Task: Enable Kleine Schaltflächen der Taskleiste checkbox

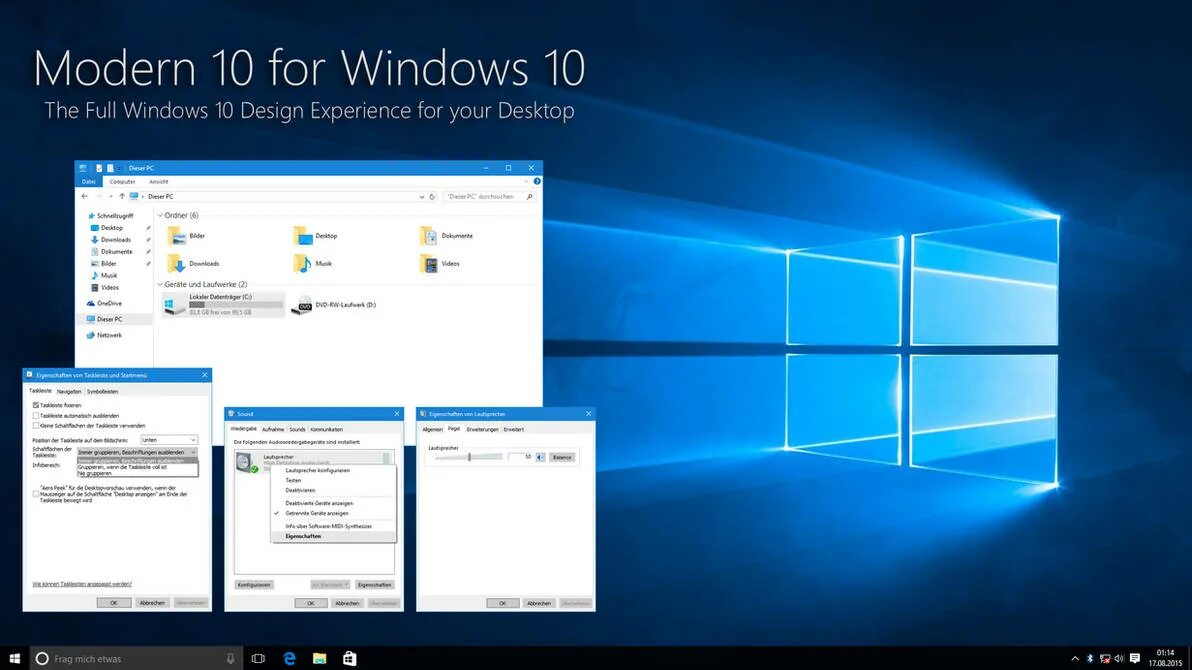Action: click(x=36, y=426)
